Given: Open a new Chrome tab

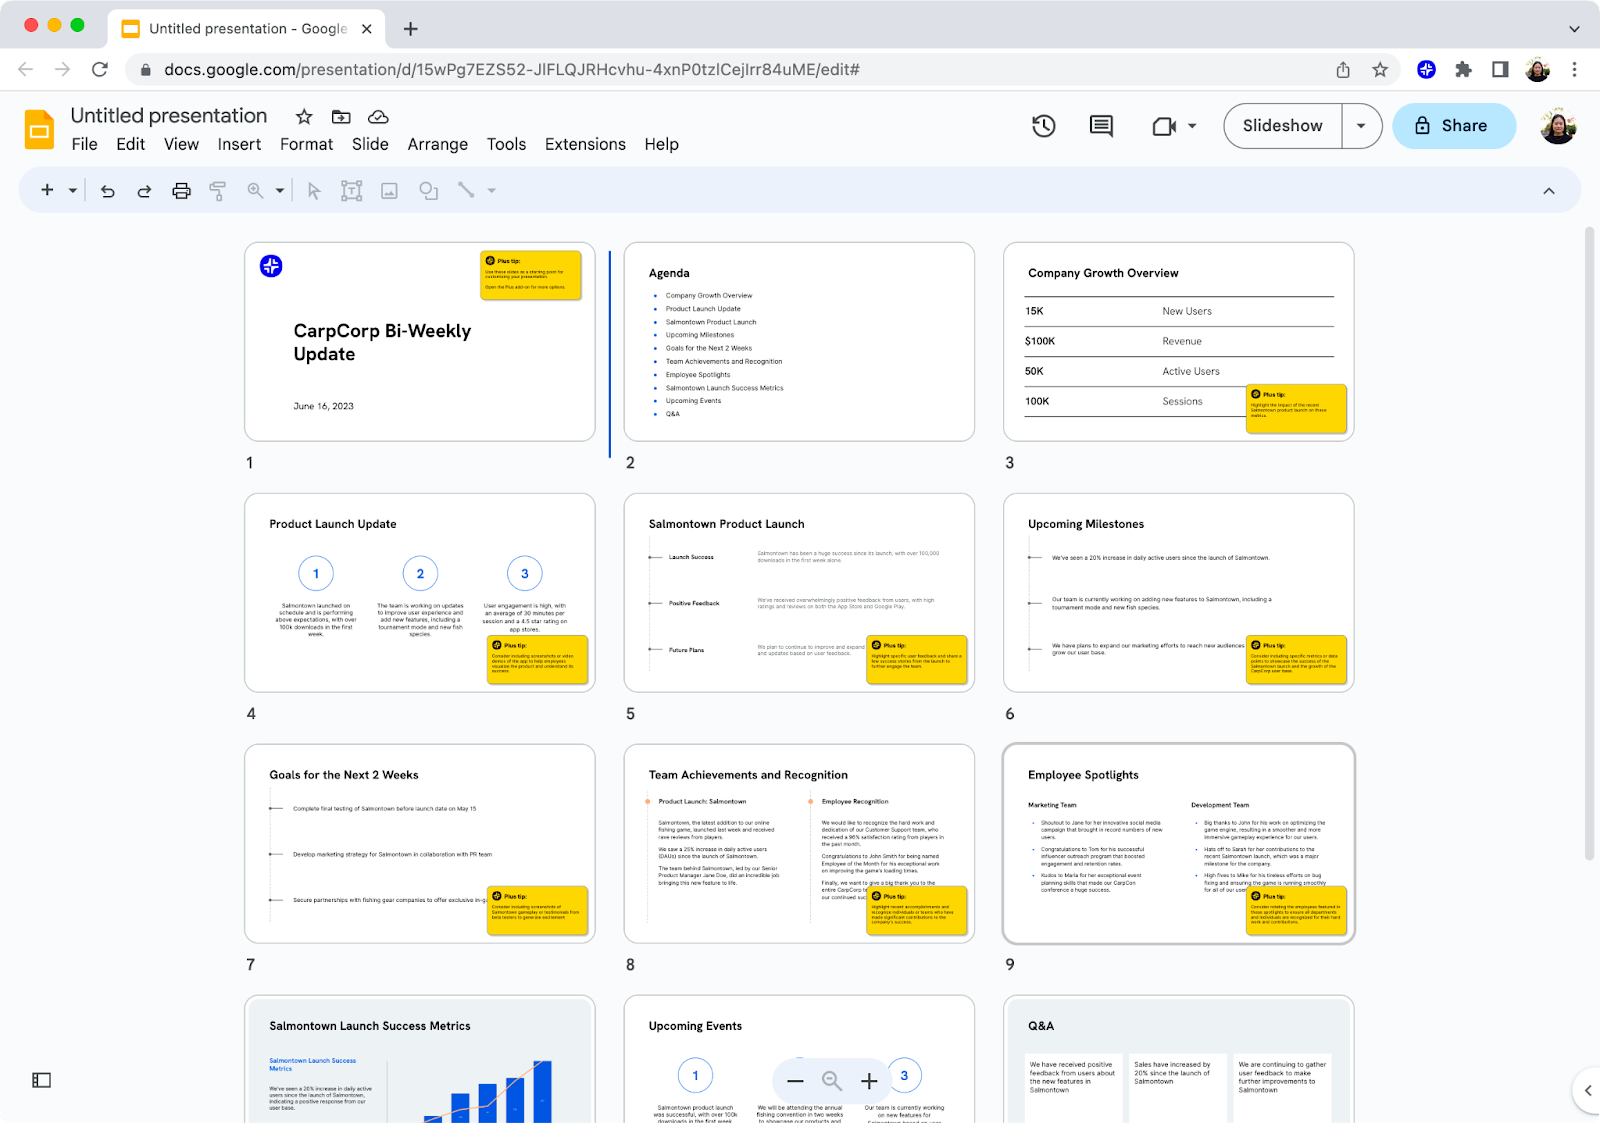Looking at the screenshot, I should [410, 29].
